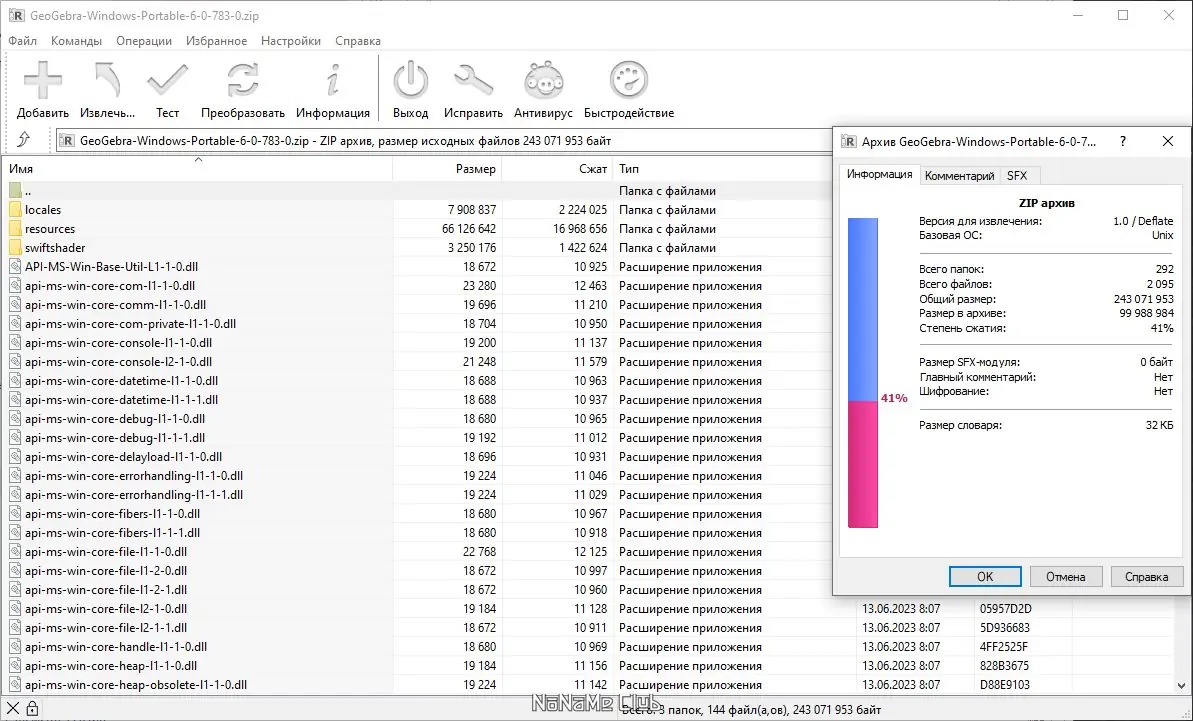Switch to the Информация tab

(880, 174)
